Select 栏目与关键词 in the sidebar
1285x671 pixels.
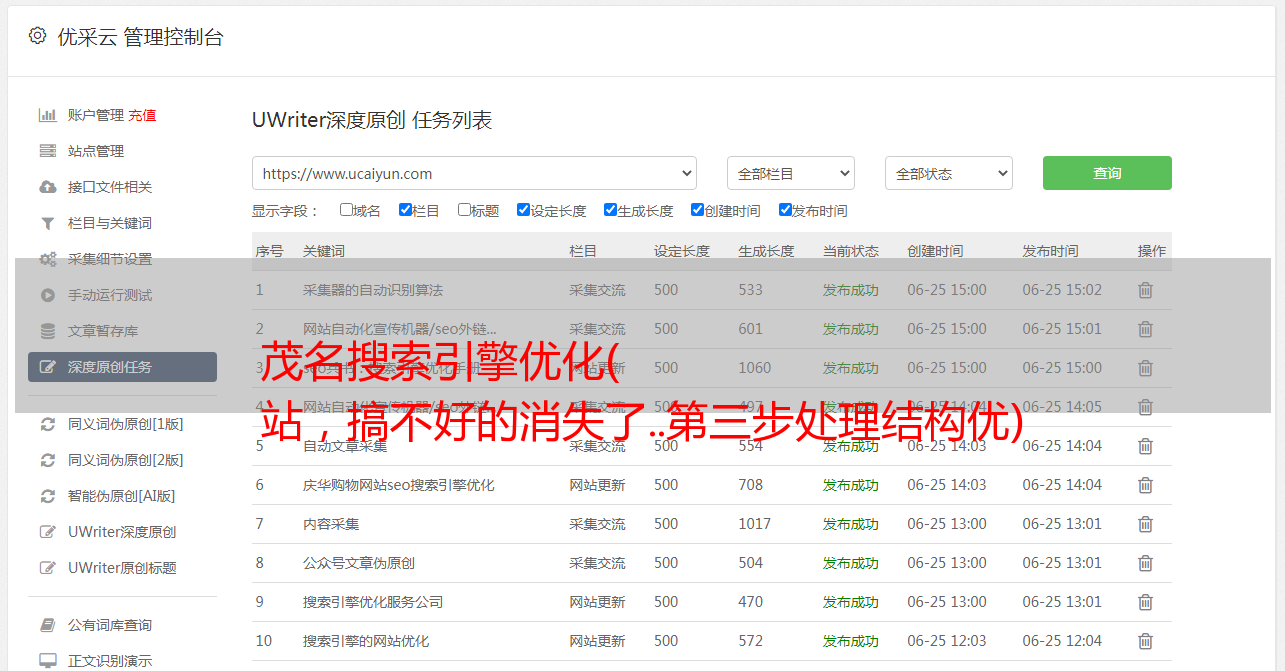(110, 223)
